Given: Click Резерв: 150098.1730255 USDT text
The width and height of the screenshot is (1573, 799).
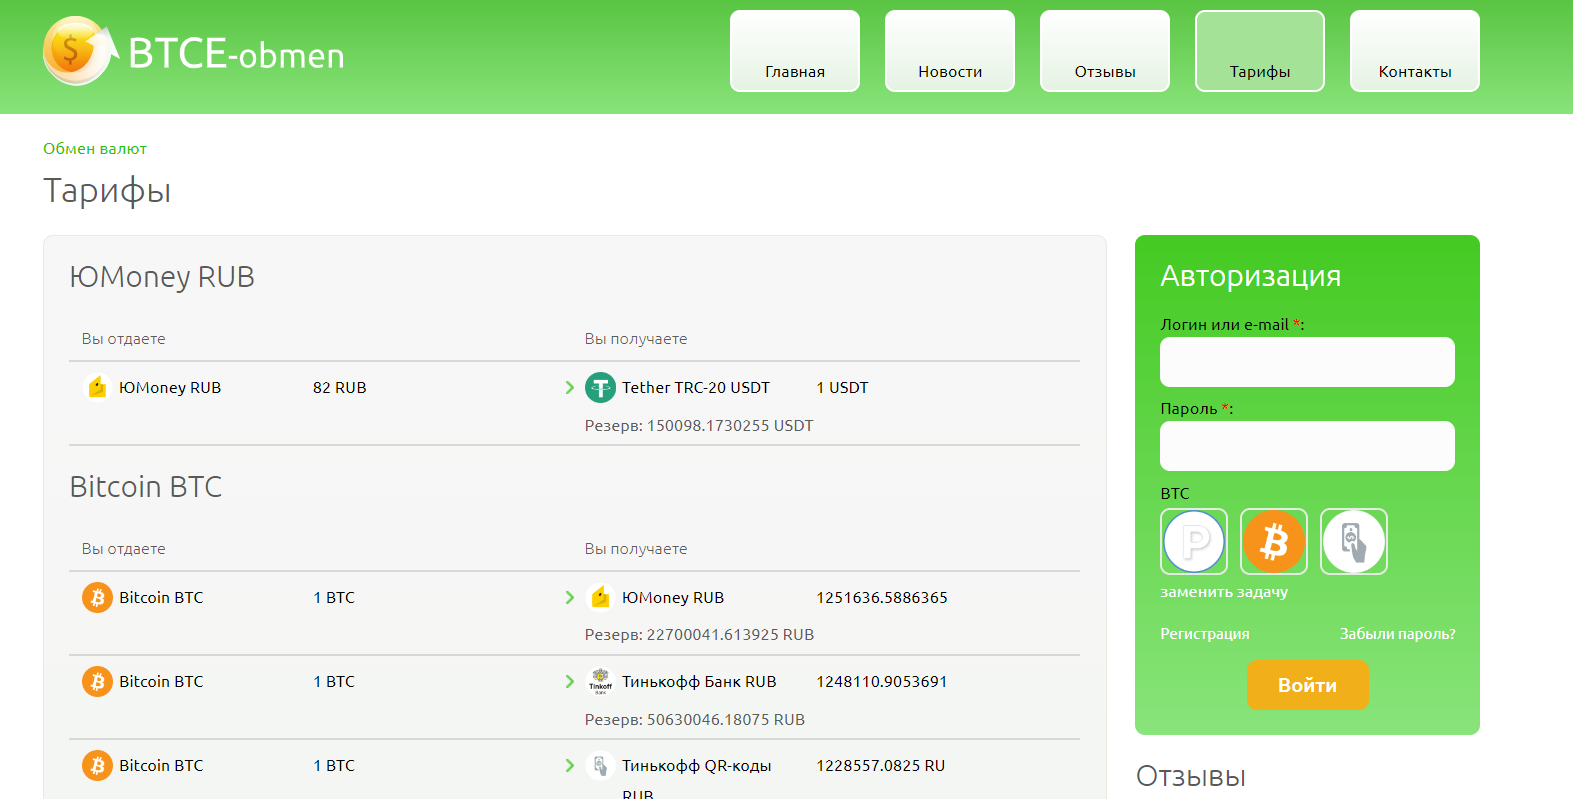Looking at the screenshot, I should click(x=699, y=426).
